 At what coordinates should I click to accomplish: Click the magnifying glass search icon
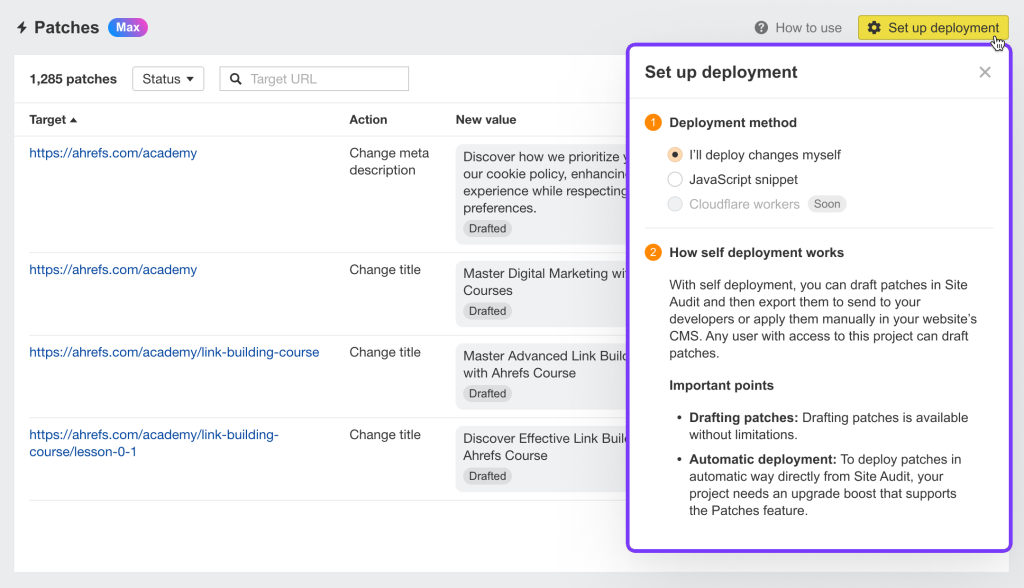[235, 78]
